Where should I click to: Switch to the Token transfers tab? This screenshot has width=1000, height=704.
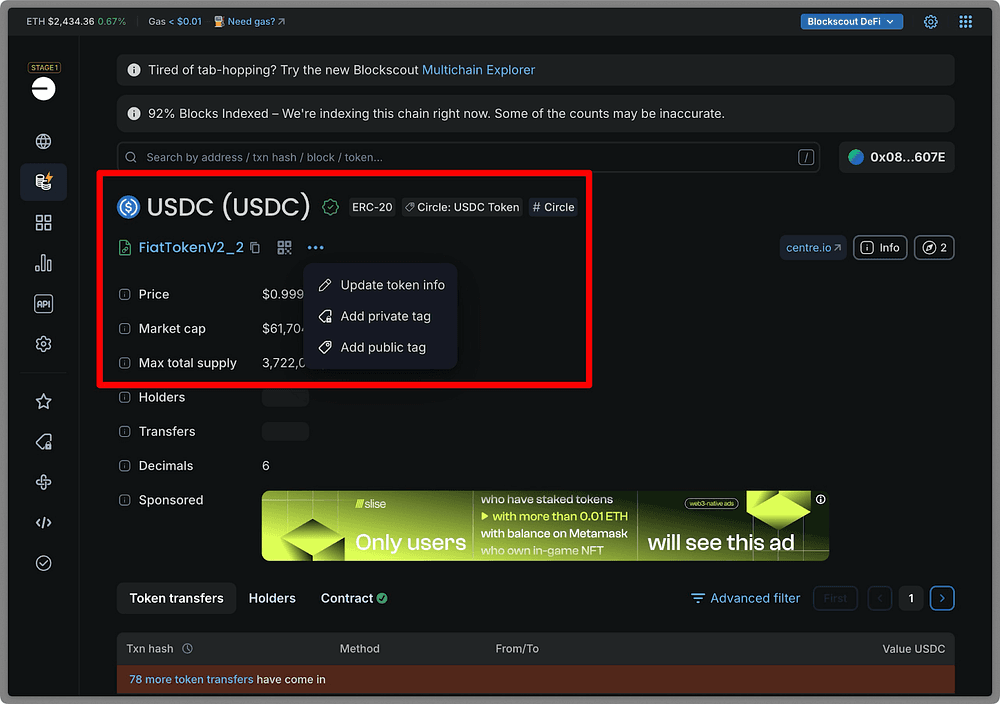(x=177, y=598)
